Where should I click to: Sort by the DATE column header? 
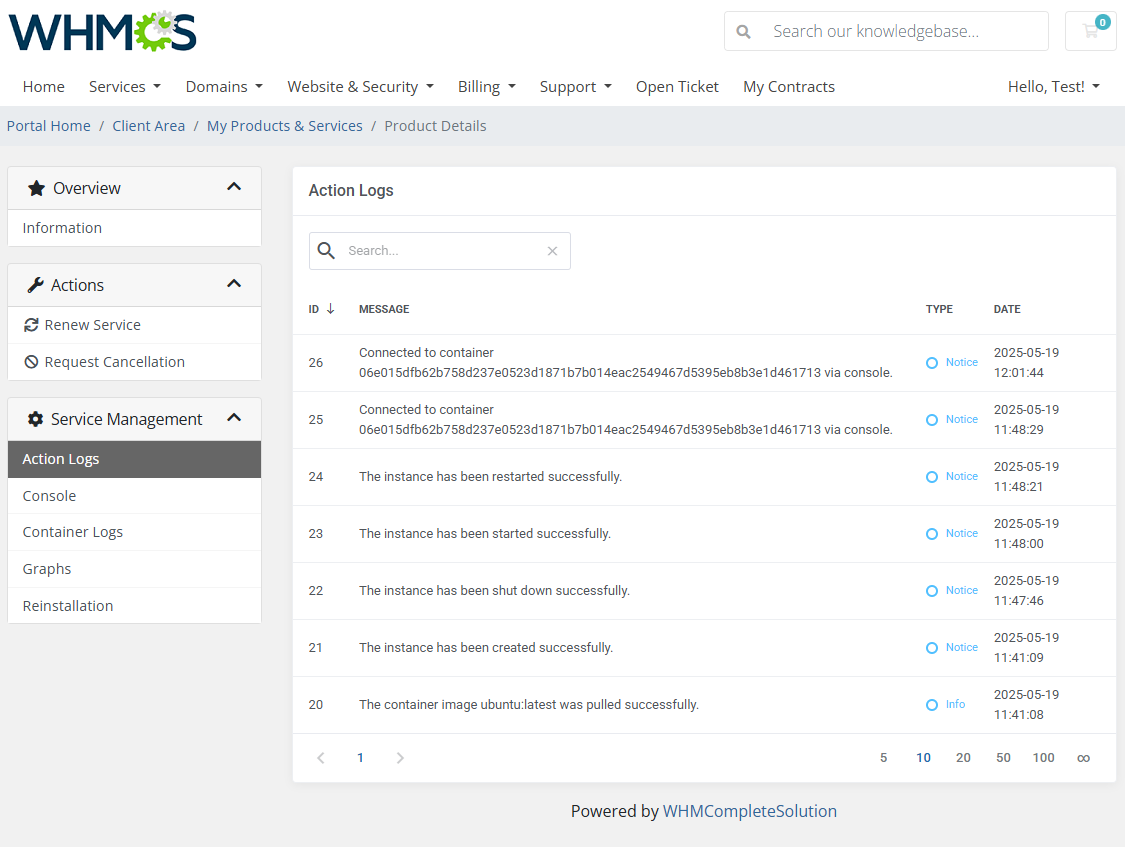(x=1007, y=309)
